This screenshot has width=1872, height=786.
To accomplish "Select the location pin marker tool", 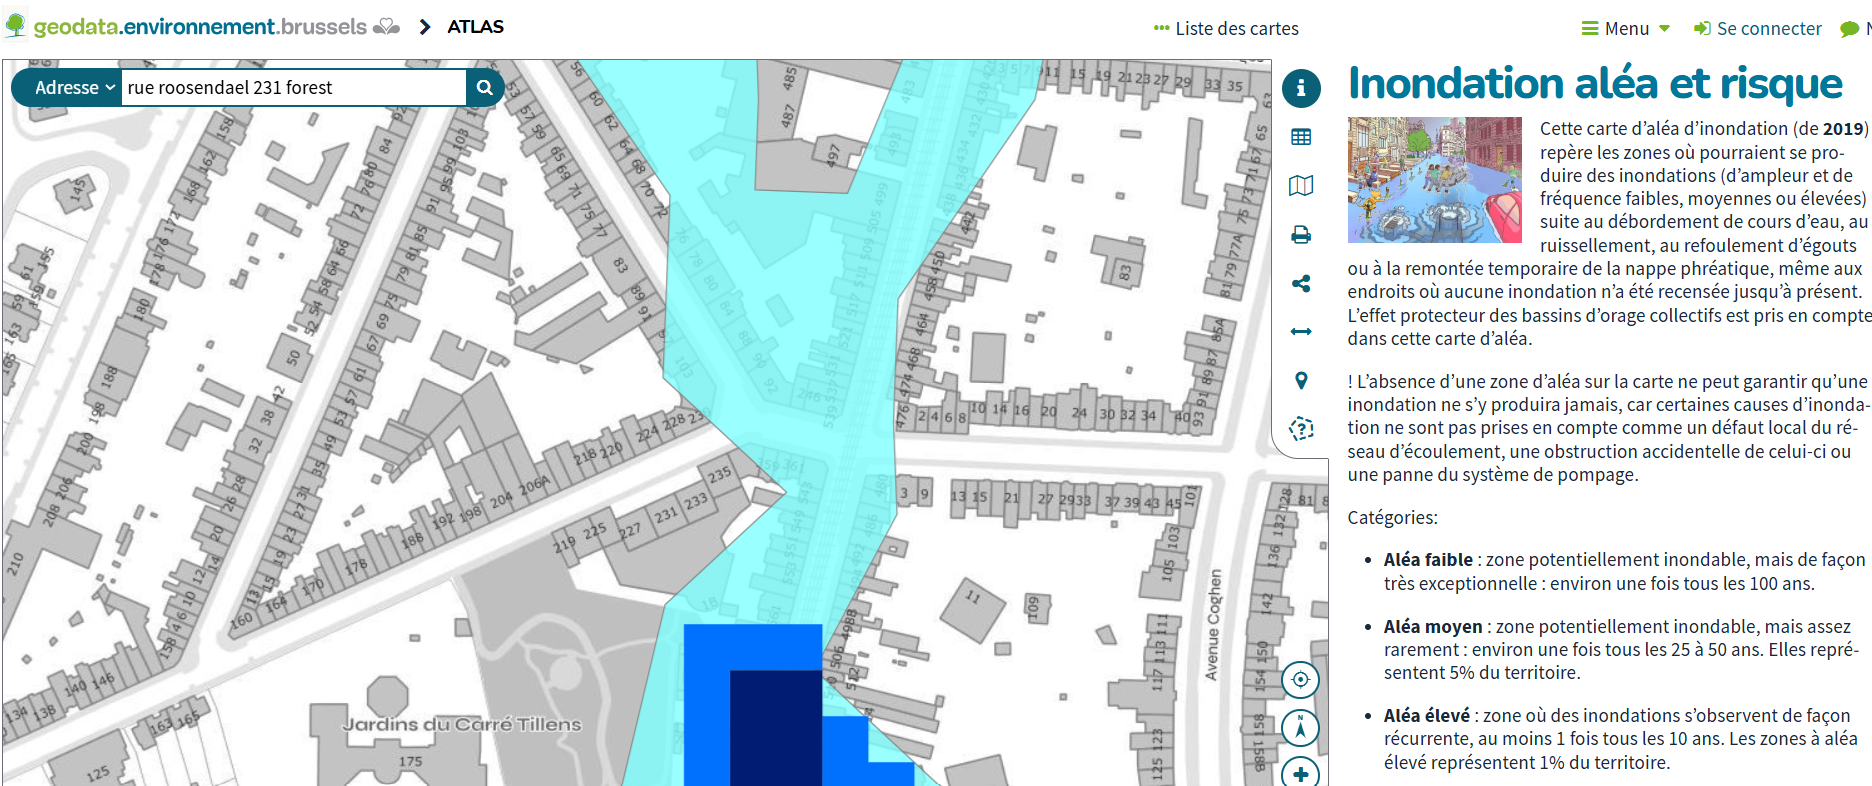I will 1300,381.
